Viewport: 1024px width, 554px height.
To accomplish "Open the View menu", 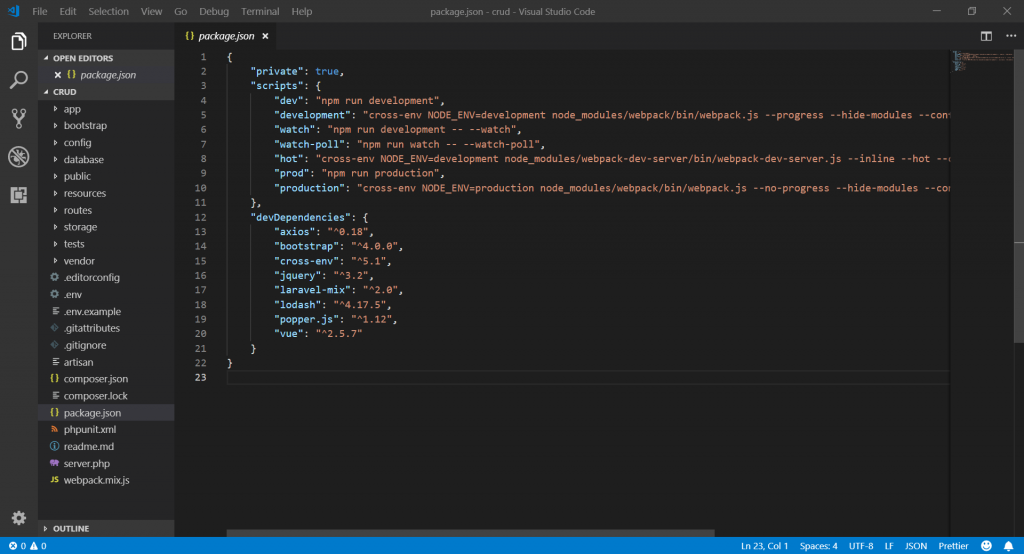I will click(152, 11).
